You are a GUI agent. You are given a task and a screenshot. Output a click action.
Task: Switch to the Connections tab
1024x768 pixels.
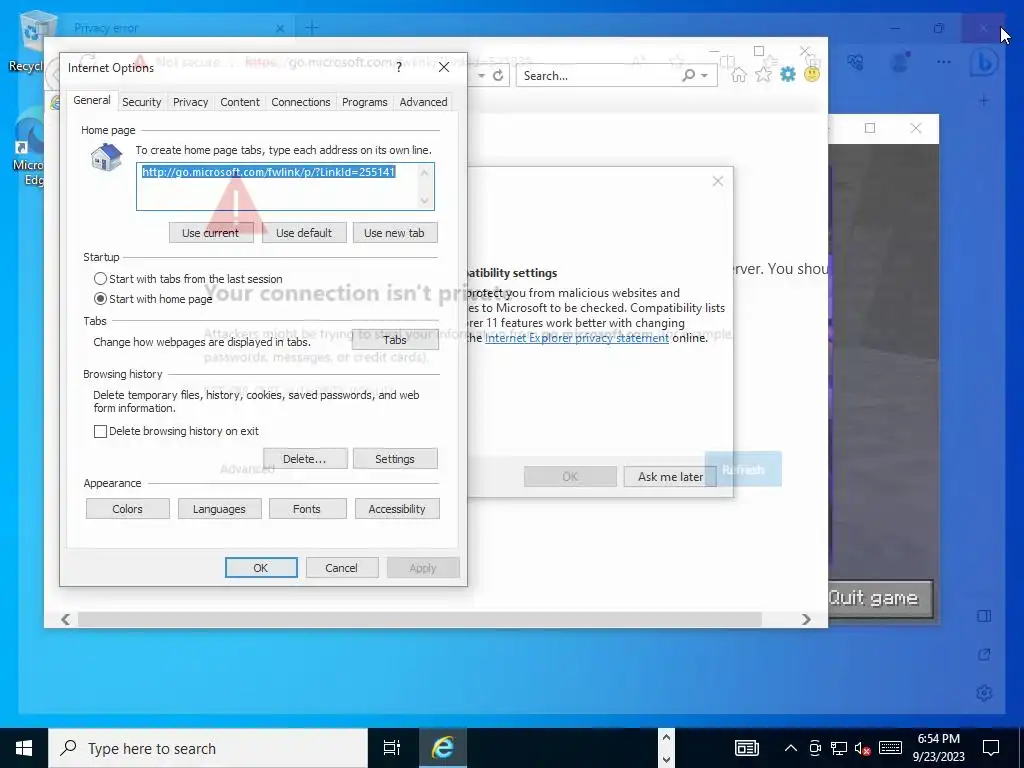(x=300, y=102)
